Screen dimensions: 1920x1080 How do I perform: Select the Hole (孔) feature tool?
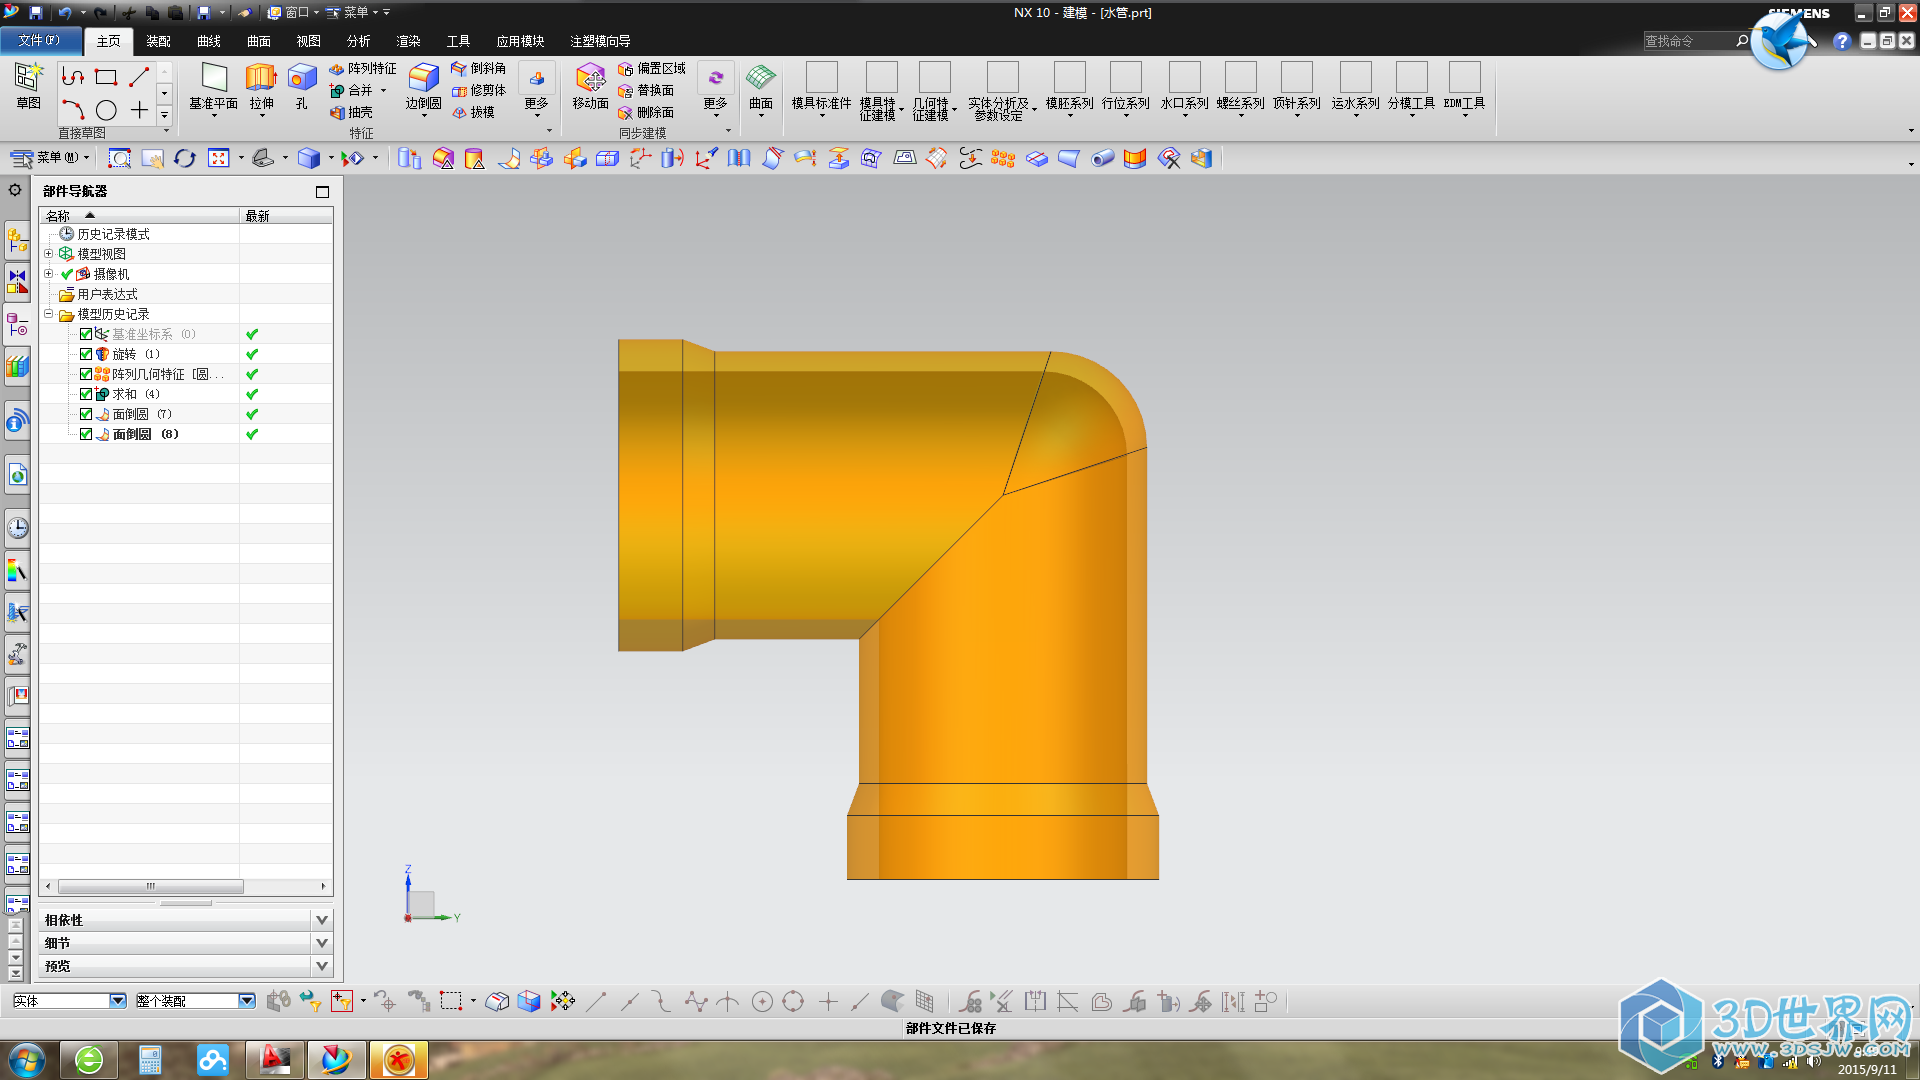(x=302, y=87)
